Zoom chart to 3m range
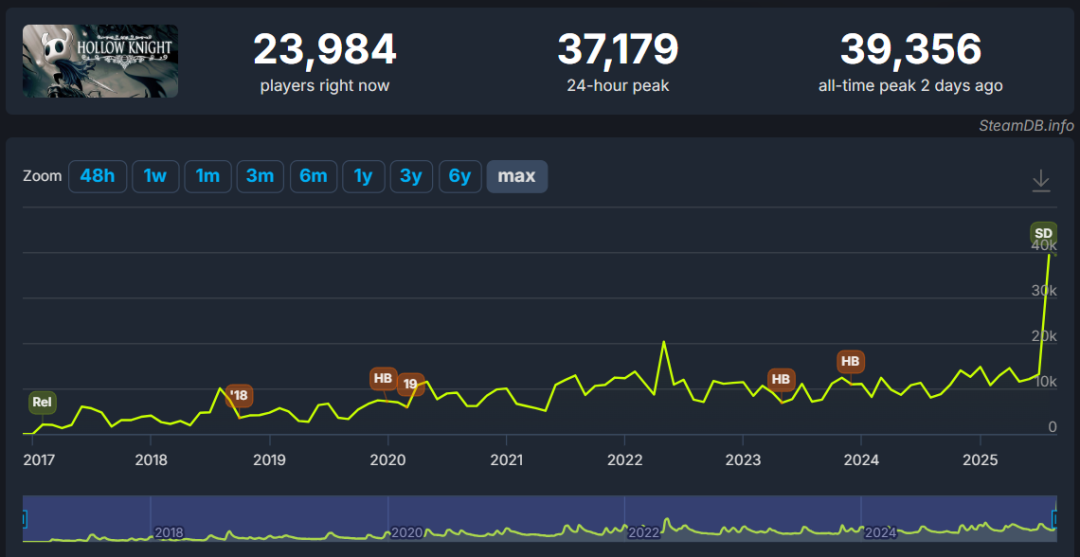Image resolution: width=1080 pixels, height=557 pixels. [x=260, y=176]
